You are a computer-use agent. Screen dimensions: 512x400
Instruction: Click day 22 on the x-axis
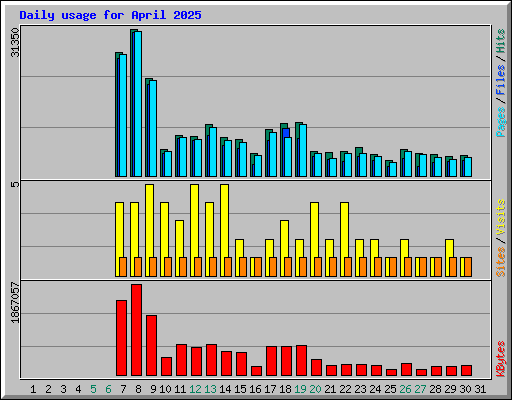[345, 389]
